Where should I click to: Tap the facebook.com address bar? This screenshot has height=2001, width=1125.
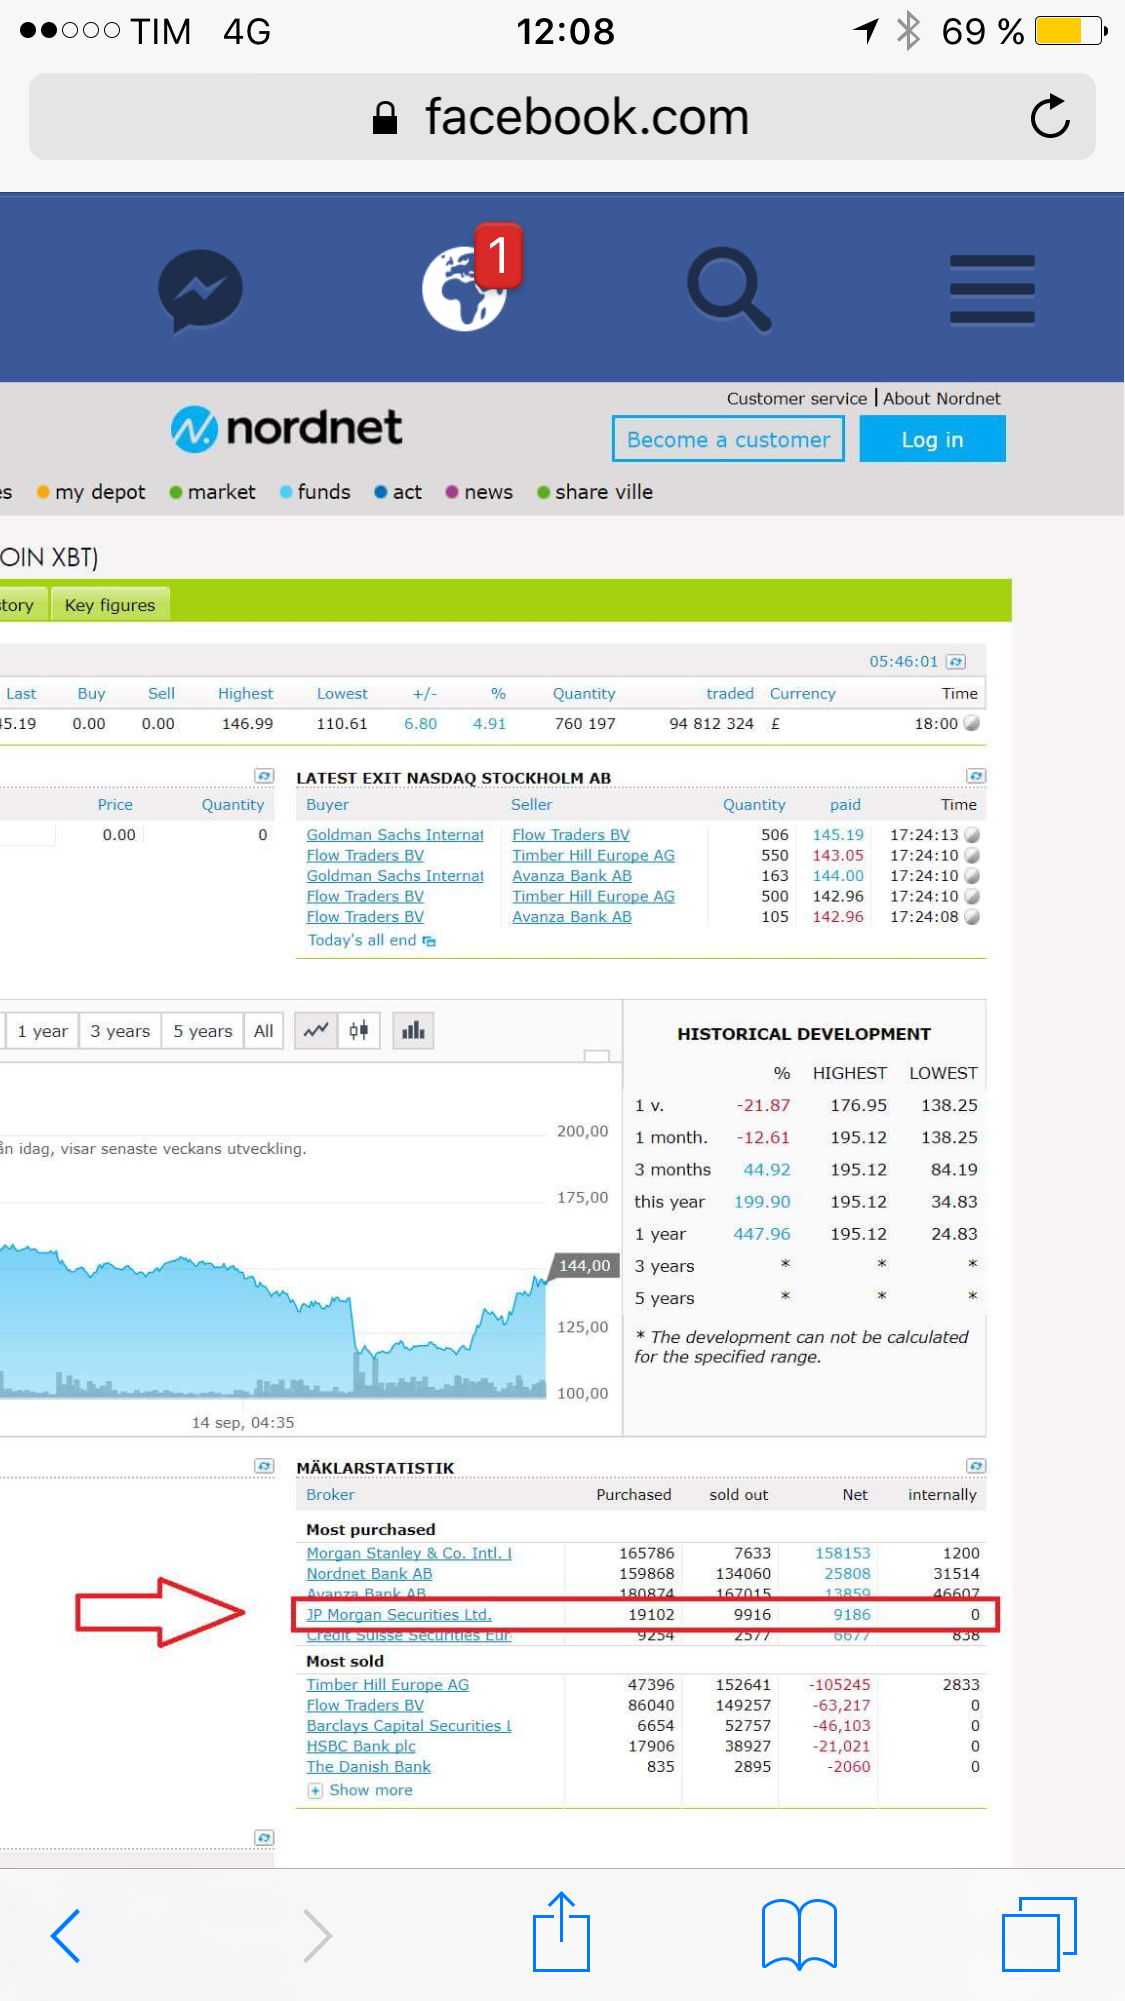tap(562, 117)
